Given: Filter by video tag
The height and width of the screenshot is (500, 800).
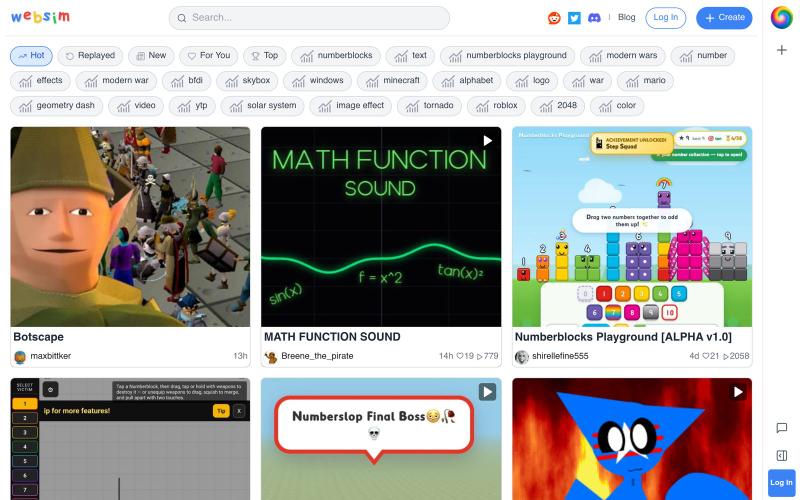Looking at the screenshot, I should click(x=136, y=106).
